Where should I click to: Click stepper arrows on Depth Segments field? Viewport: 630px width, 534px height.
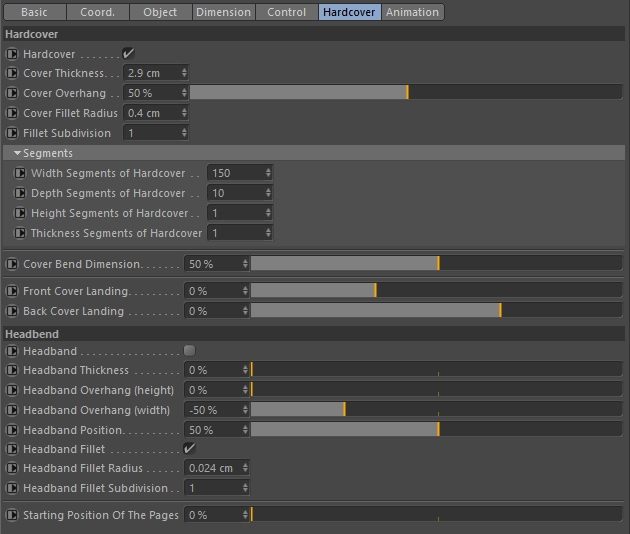click(268, 193)
